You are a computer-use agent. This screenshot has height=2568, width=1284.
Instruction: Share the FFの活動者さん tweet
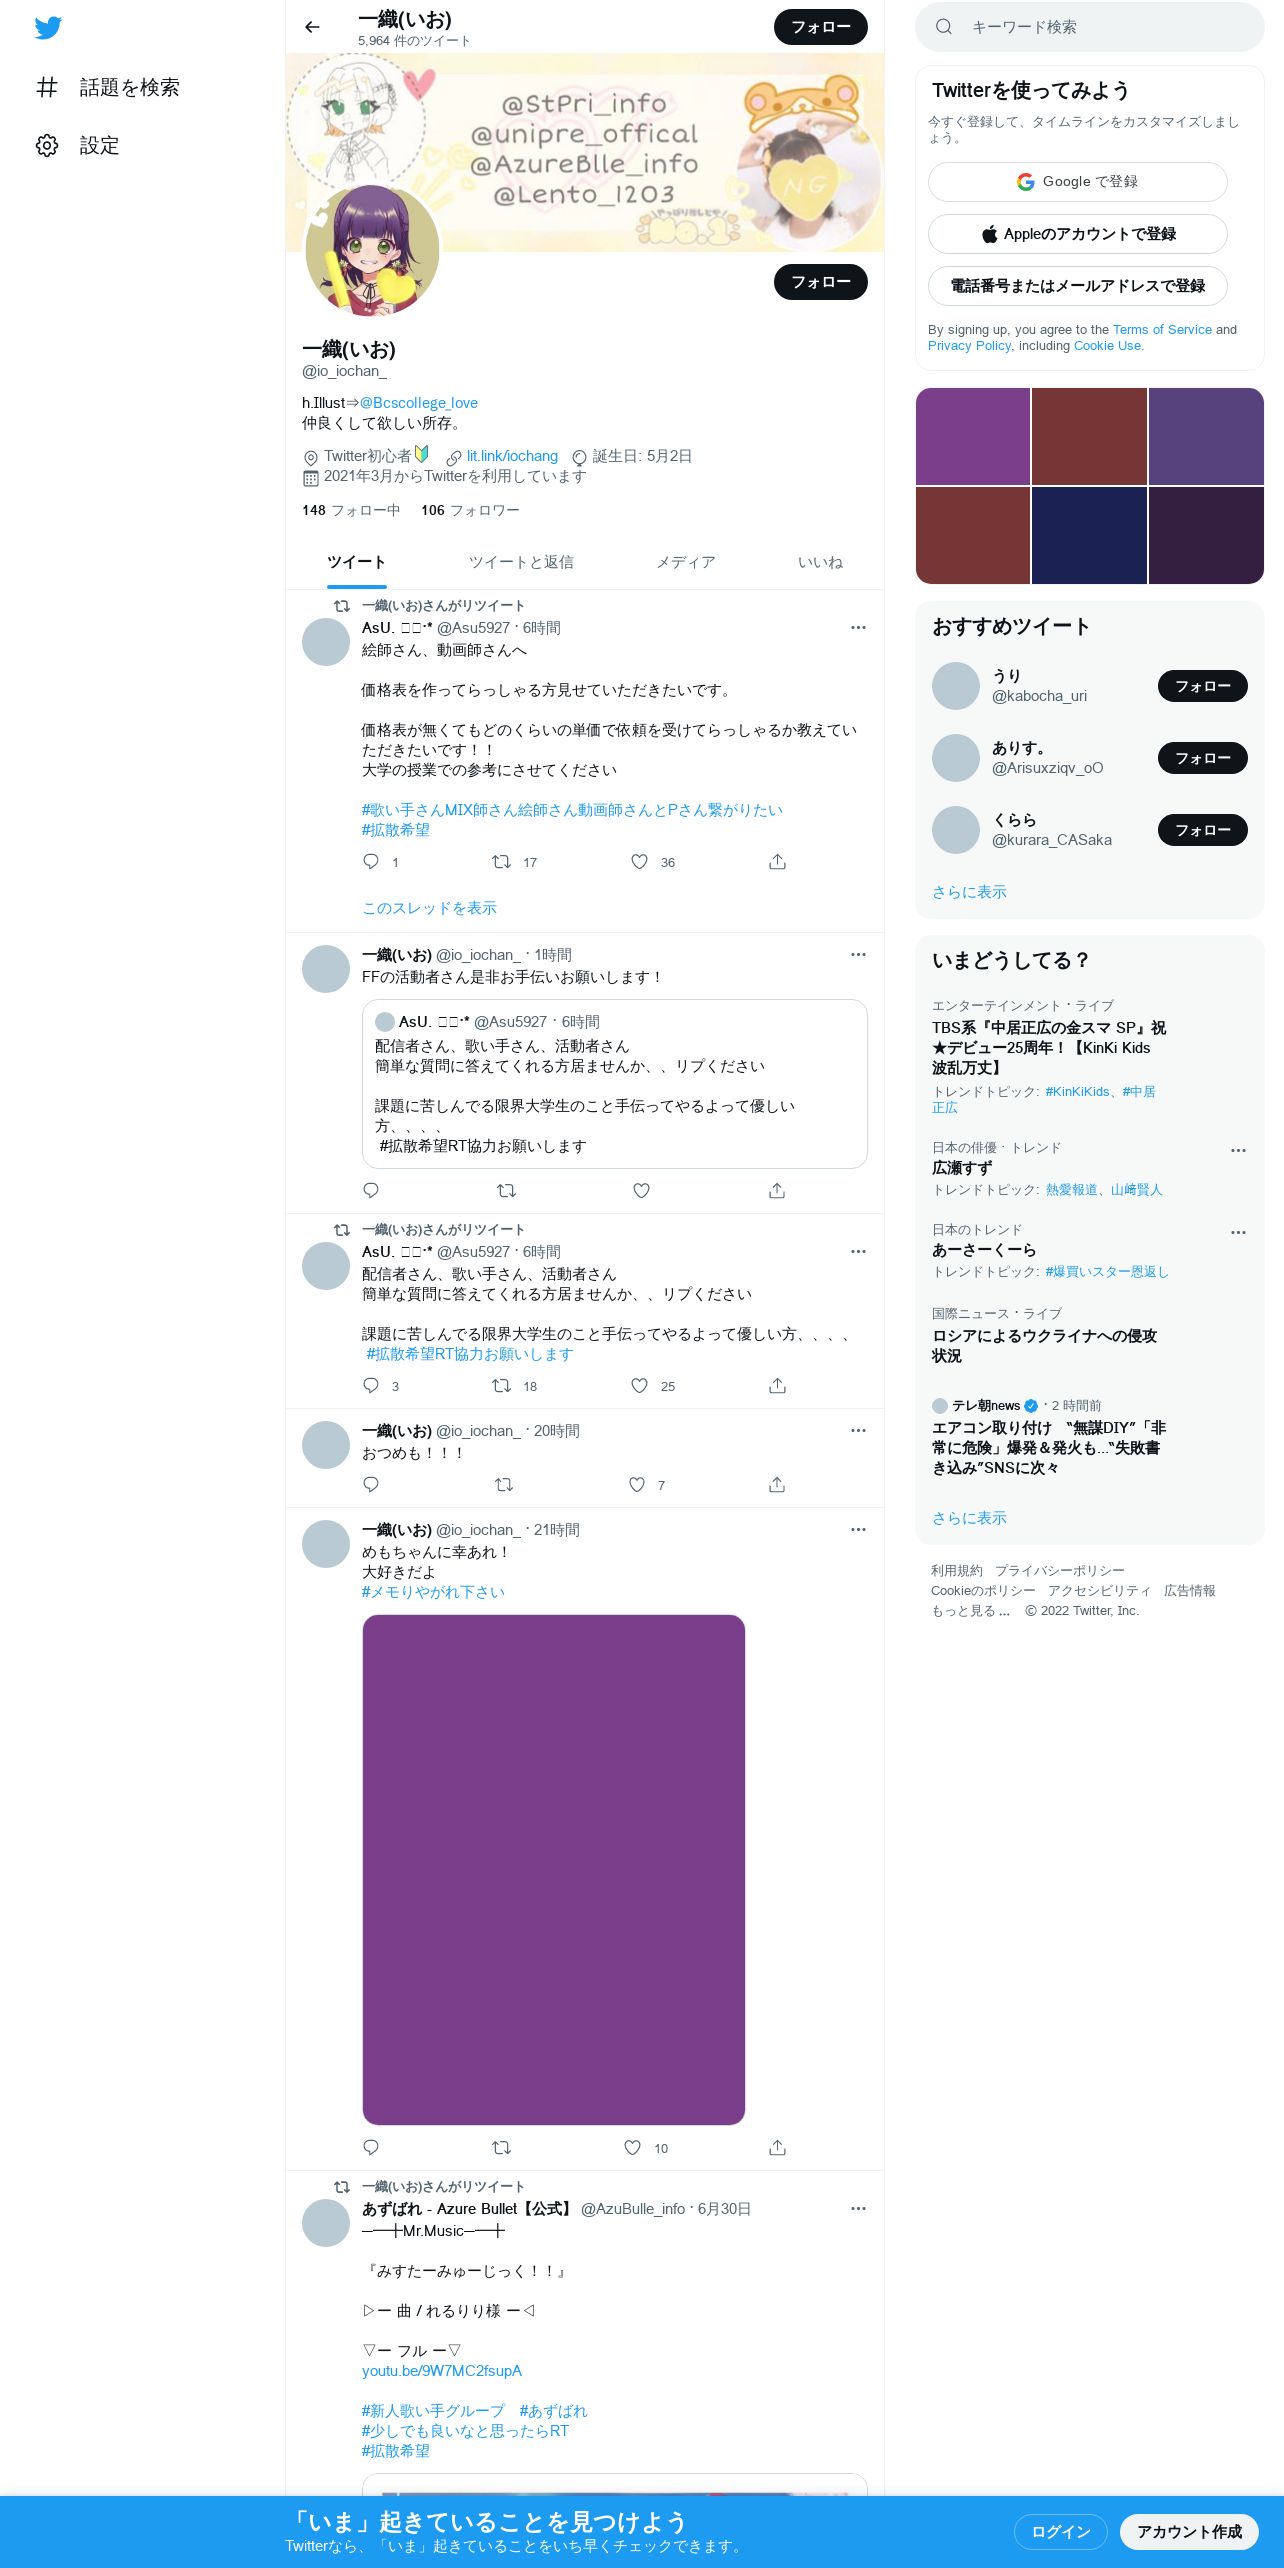coord(777,1190)
